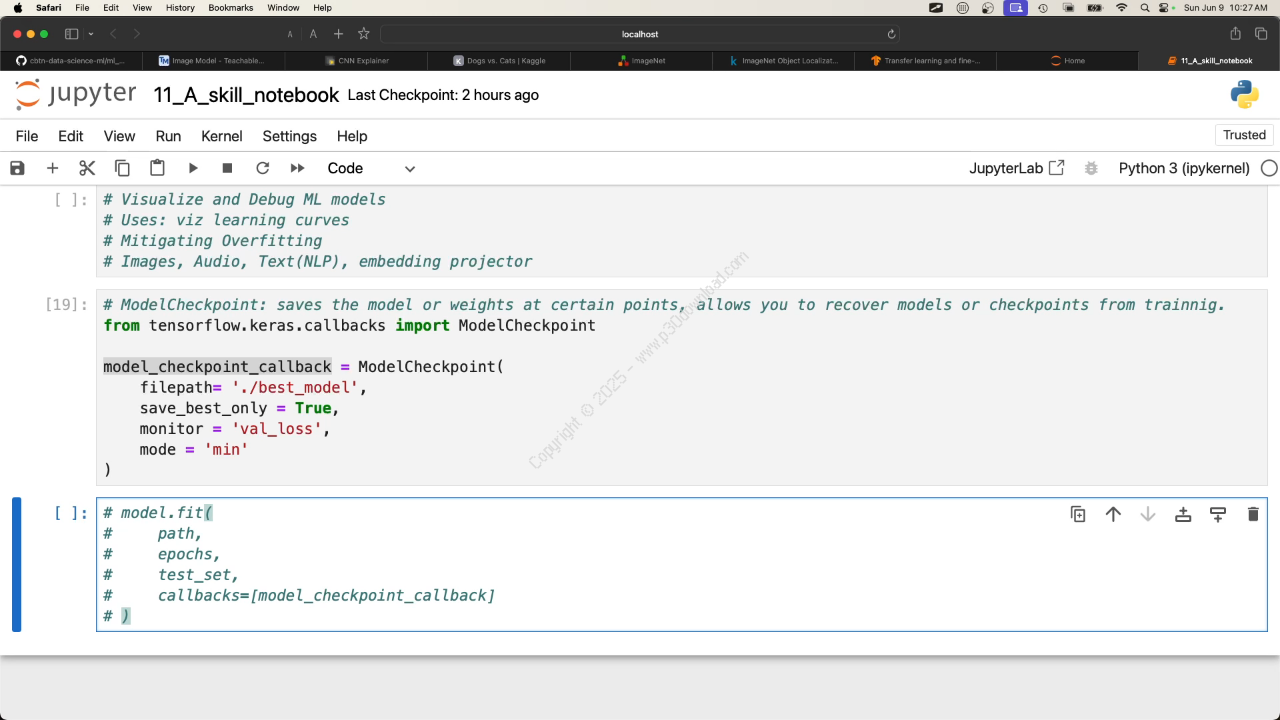Screen dimensions: 1280x720
Task: Rename notebook via 11_A_skill_notebook title
Action: click(x=246, y=95)
